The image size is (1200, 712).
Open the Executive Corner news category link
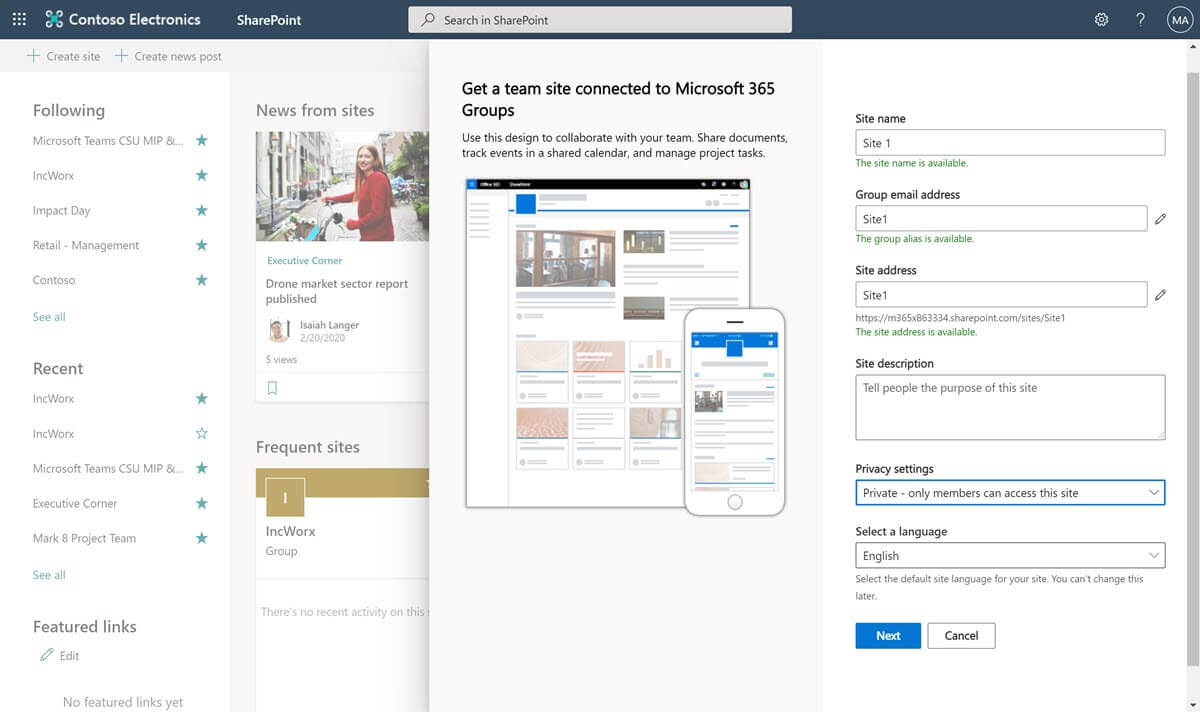[304, 260]
